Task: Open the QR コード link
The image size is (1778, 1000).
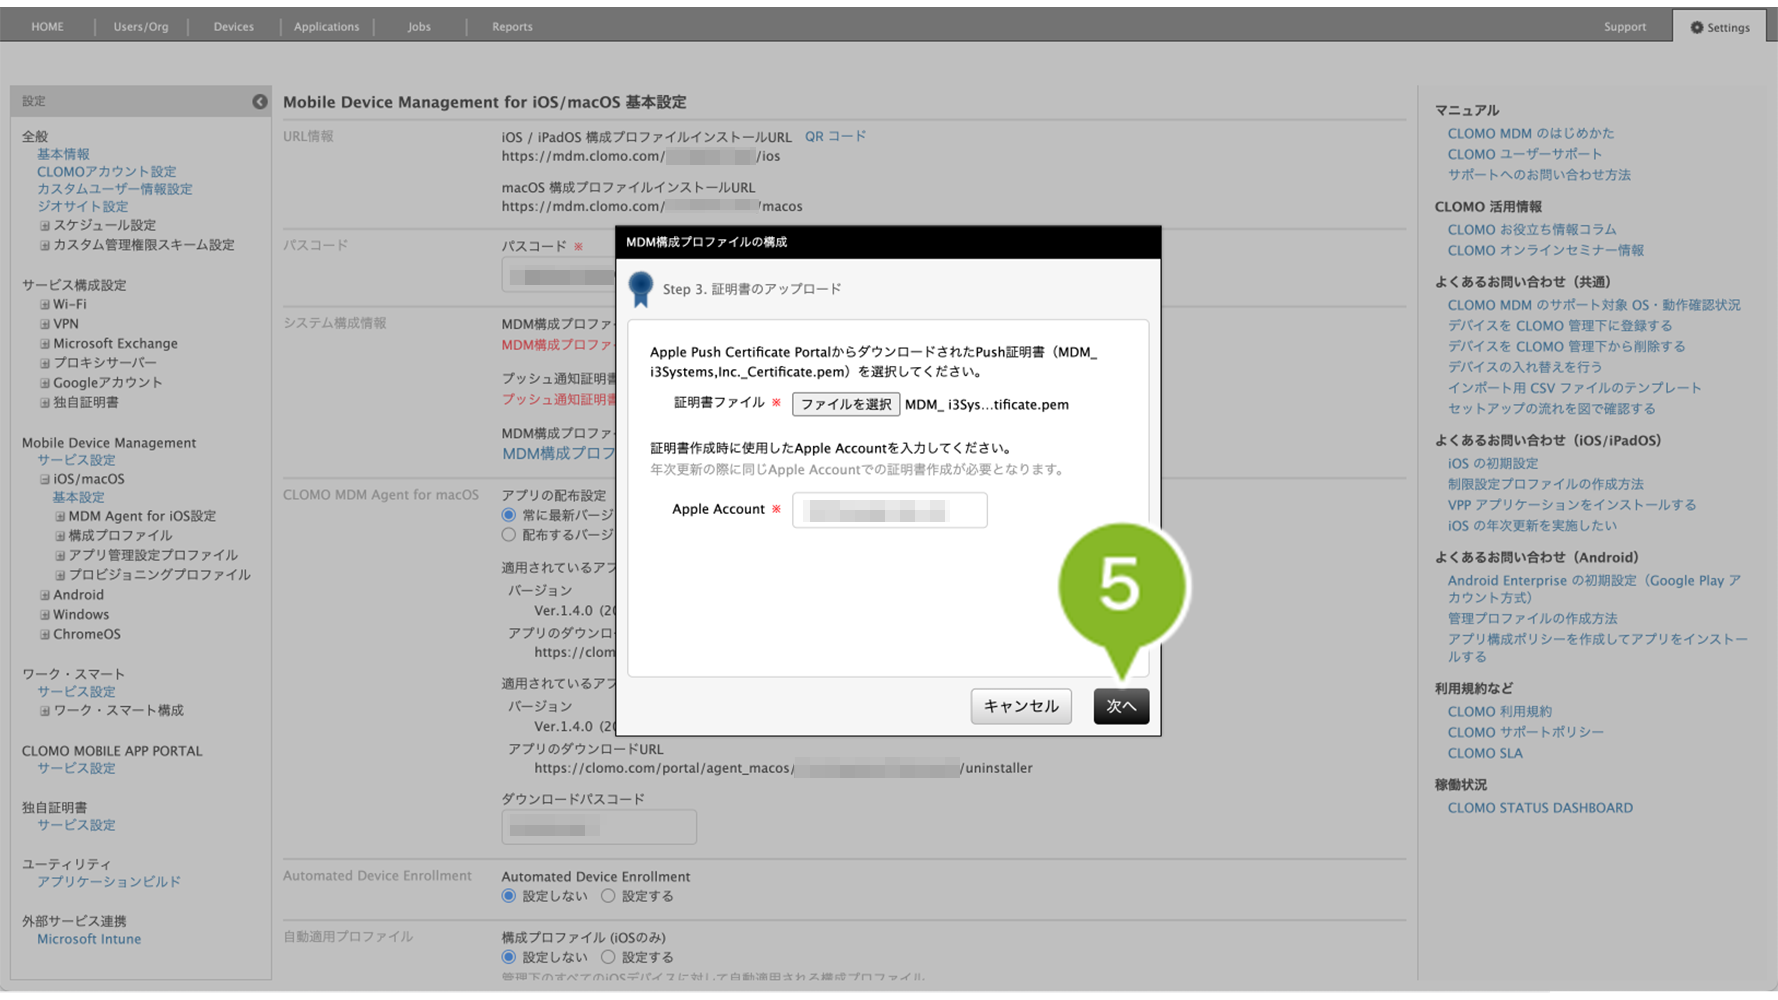Action: 835,136
